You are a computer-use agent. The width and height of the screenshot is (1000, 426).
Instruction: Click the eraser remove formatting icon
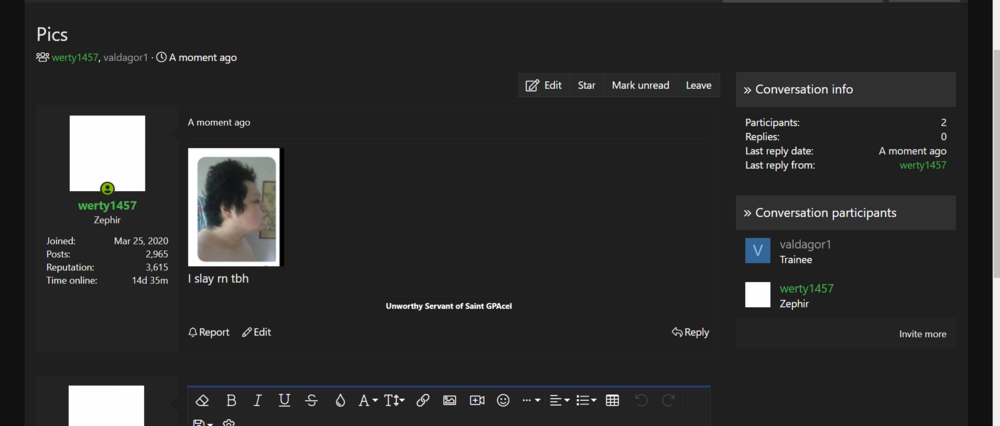coord(202,400)
